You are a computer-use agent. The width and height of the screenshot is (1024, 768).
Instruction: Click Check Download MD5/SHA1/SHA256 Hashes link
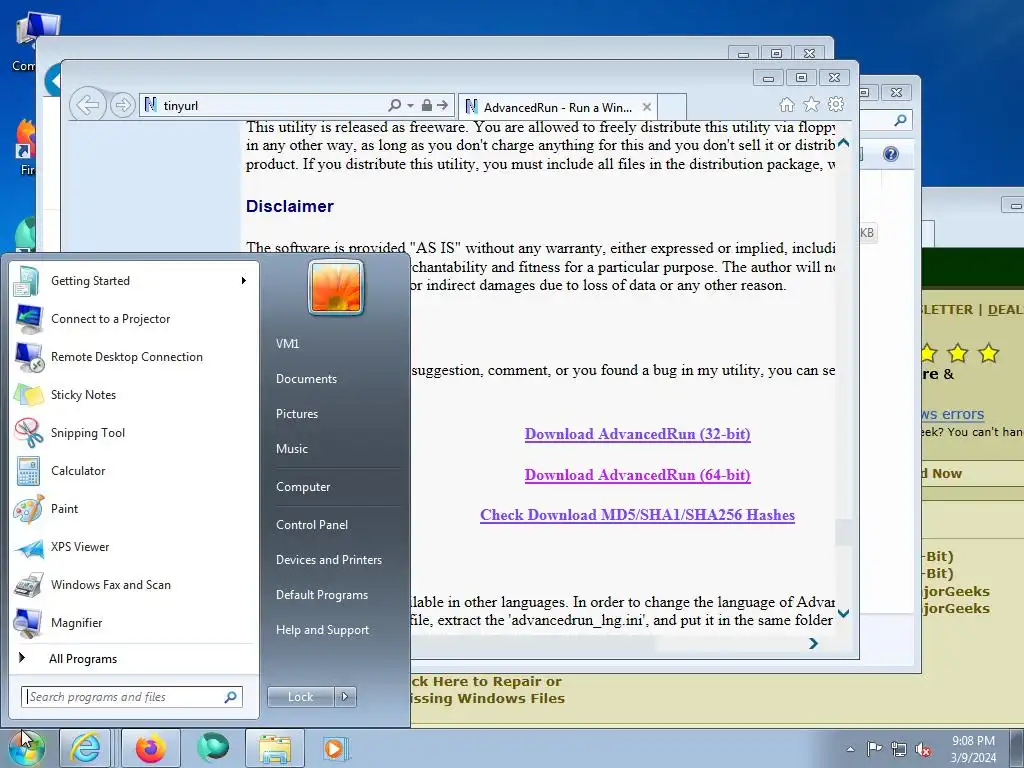pyautogui.click(x=637, y=515)
